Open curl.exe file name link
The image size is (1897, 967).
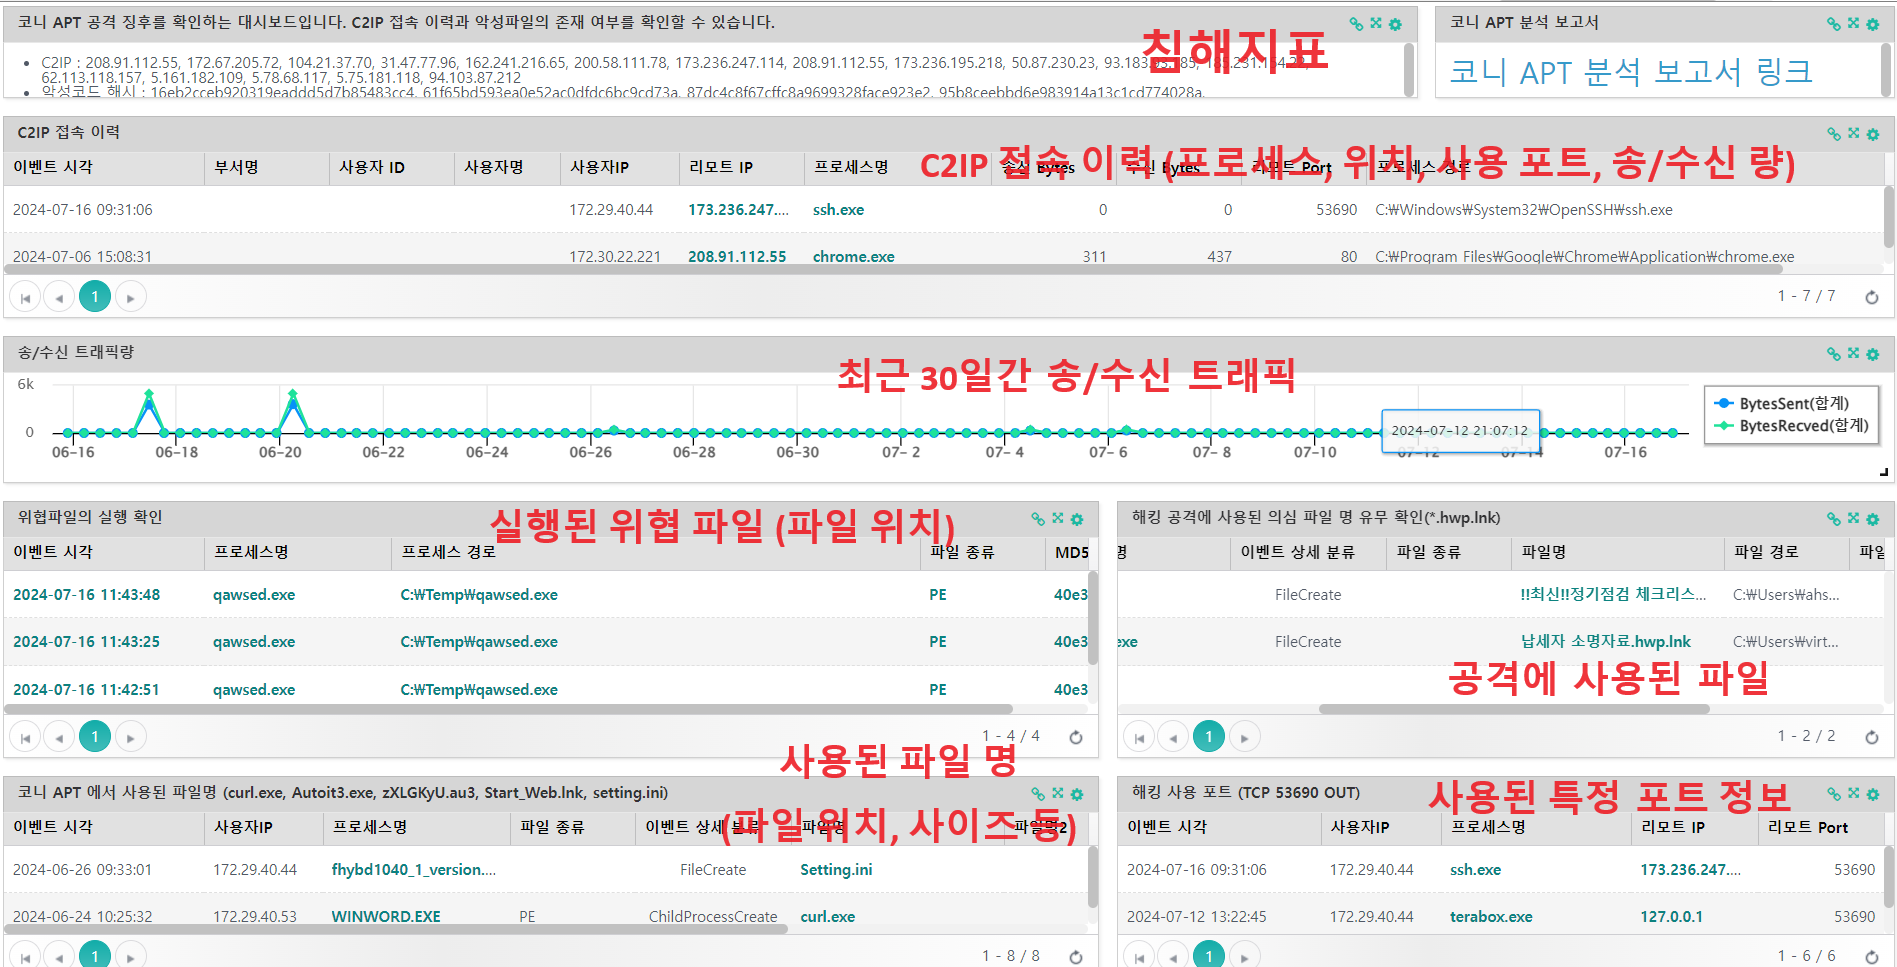click(828, 917)
